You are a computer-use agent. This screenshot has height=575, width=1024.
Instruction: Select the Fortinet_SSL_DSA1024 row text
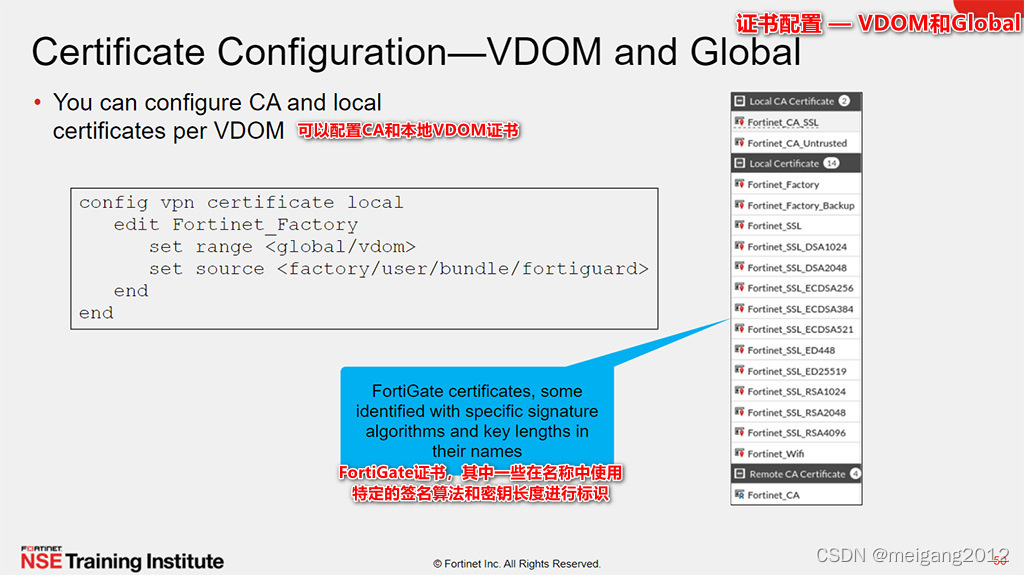coord(797,247)
